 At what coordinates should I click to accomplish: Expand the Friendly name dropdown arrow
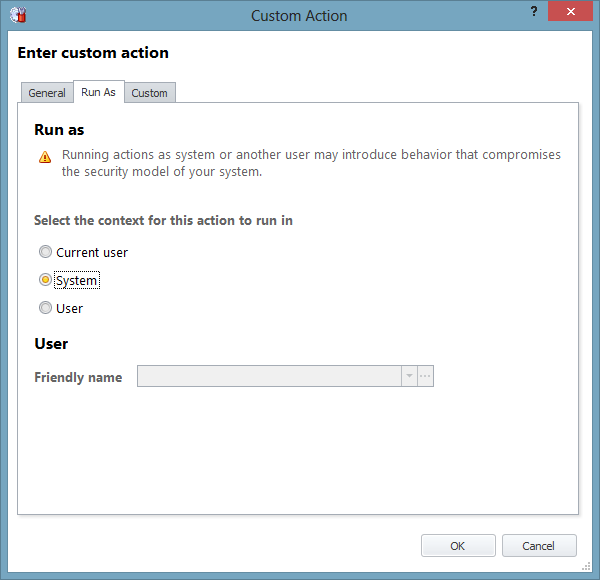[x=409, y=376]
